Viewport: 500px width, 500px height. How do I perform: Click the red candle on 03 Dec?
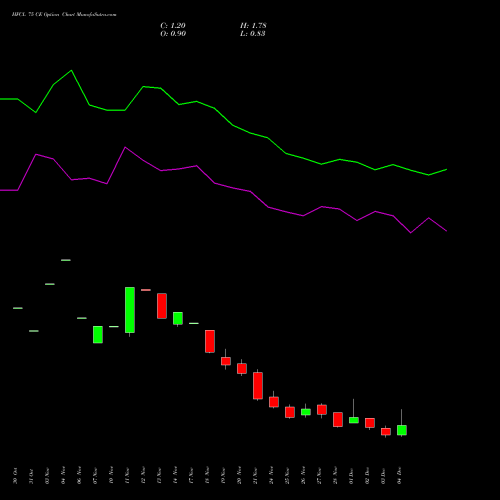[x=386, y=432]
